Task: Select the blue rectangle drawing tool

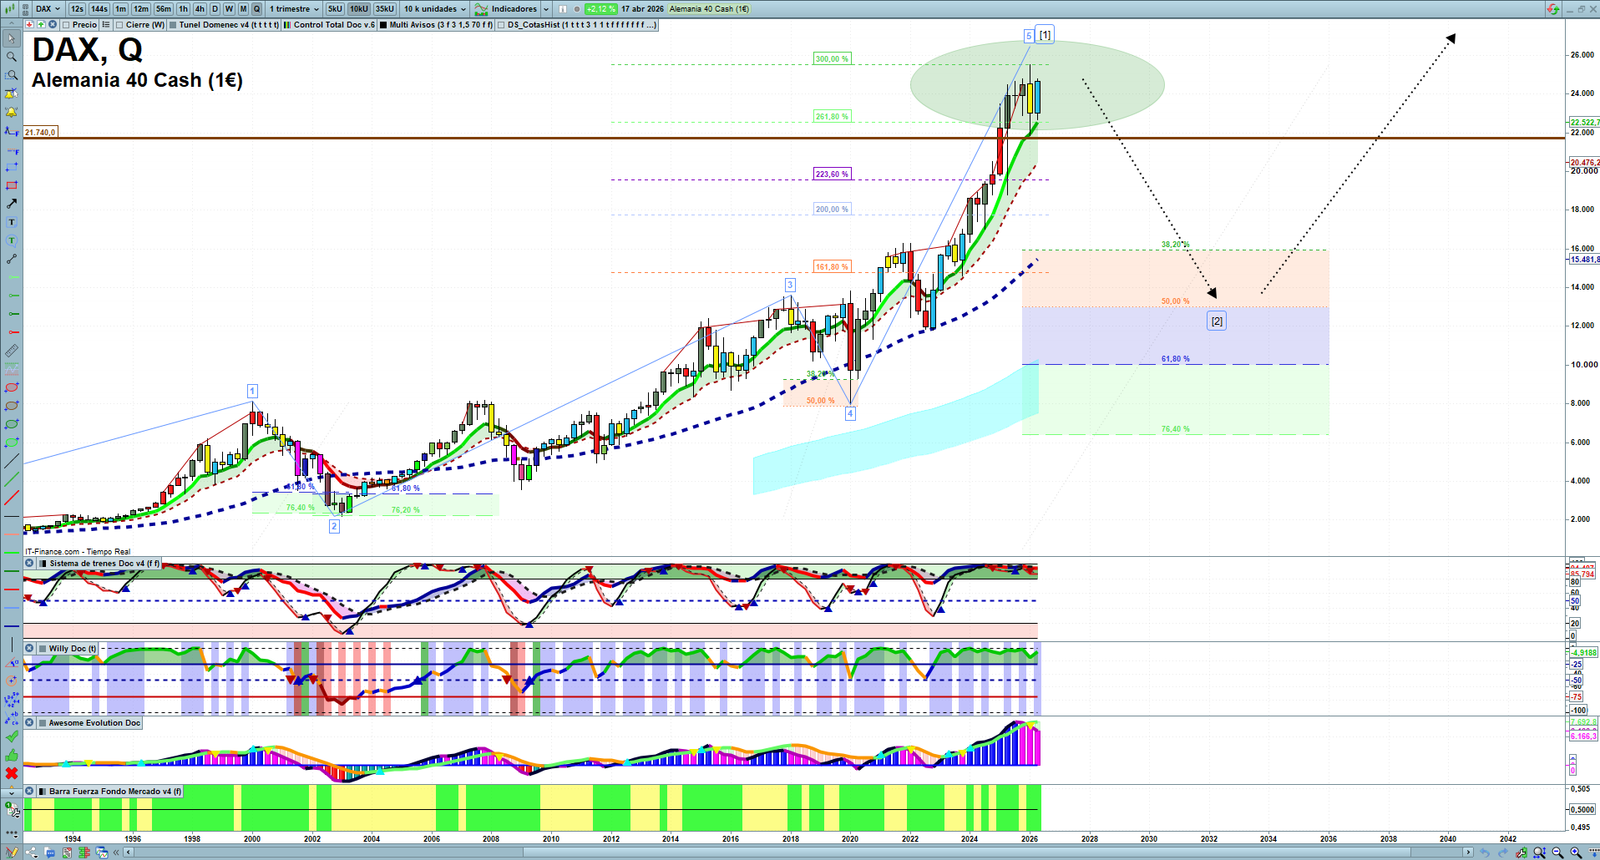Action: [x=11, y=167]
